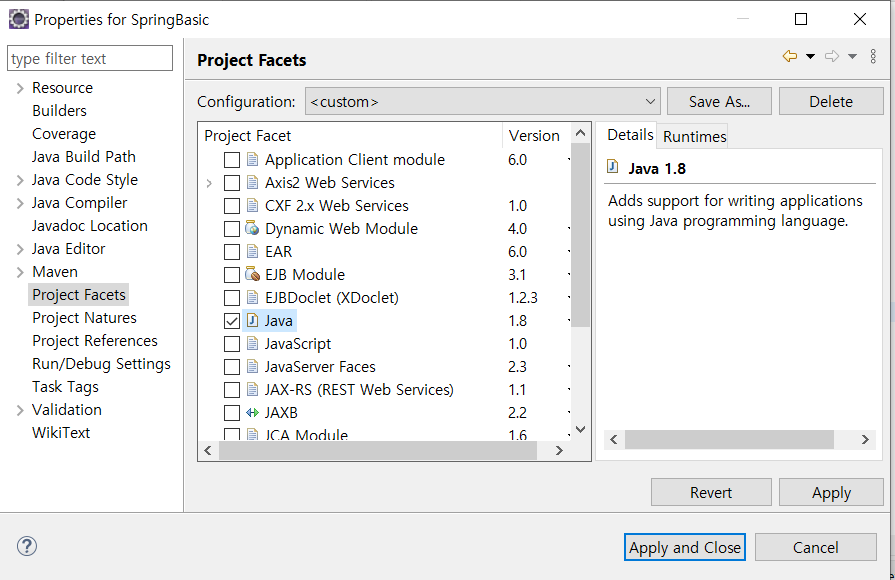Select Project References in tree
Image resolution: width=895 pixels, height=580 pixels.
coord(95,341)
